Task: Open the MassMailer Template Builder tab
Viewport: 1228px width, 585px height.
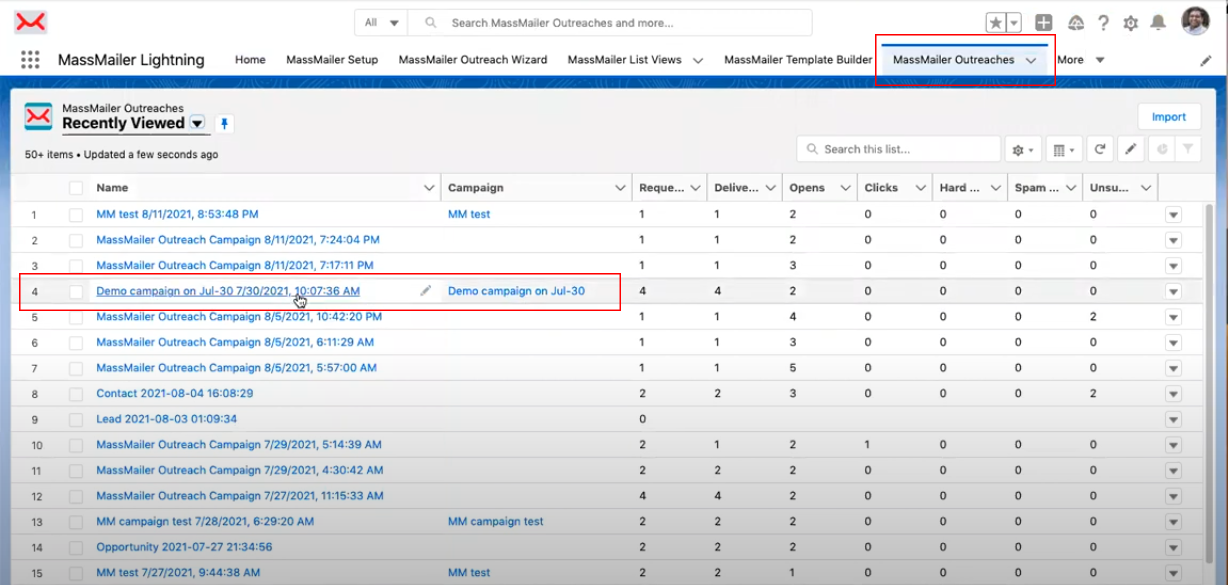Action: pyautogui.click(x=798, y=60)
